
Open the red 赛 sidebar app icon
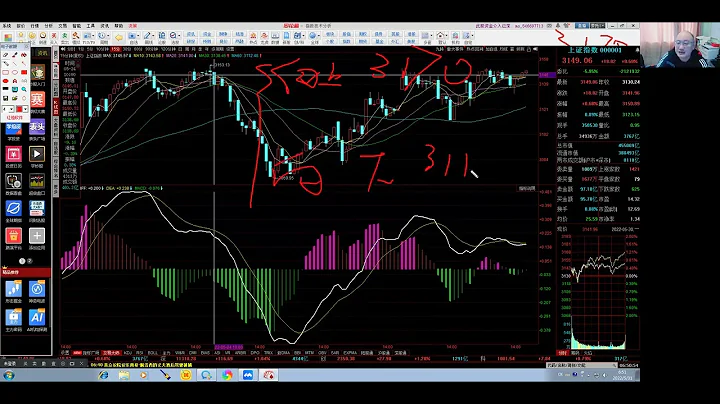pyautogui.click(x=37, y=99)
